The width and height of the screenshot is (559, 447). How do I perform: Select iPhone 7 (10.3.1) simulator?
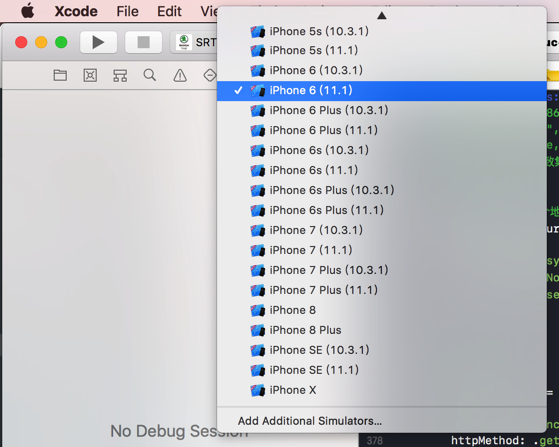click(382, 230)
